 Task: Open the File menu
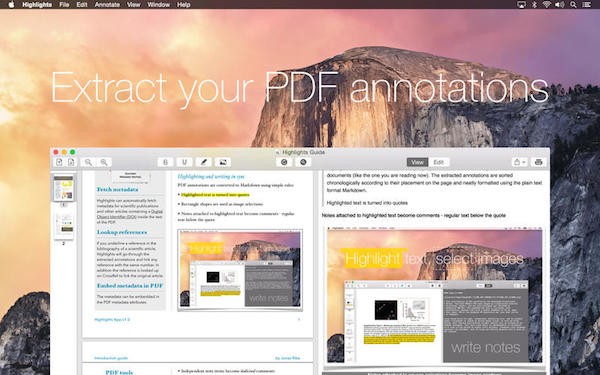click(64, 5)
